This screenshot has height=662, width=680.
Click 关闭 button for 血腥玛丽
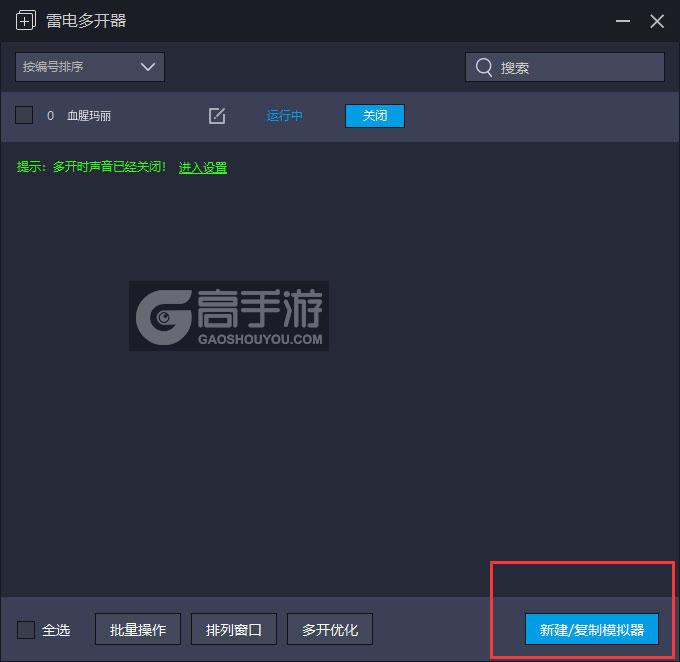[x=375, y=116]
